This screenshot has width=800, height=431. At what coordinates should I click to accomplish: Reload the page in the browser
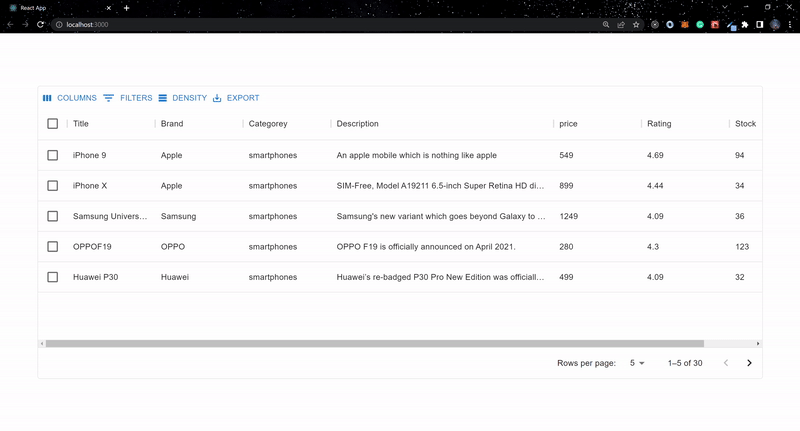[x=40, y=24]
